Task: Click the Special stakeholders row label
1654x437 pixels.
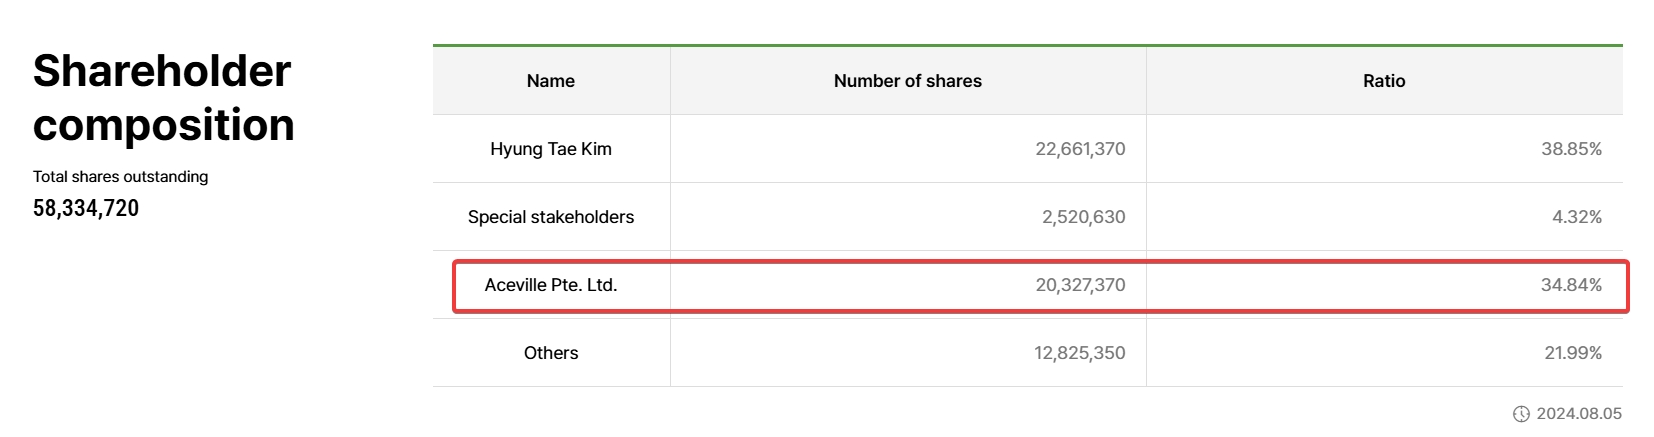Action: point(551,217)
